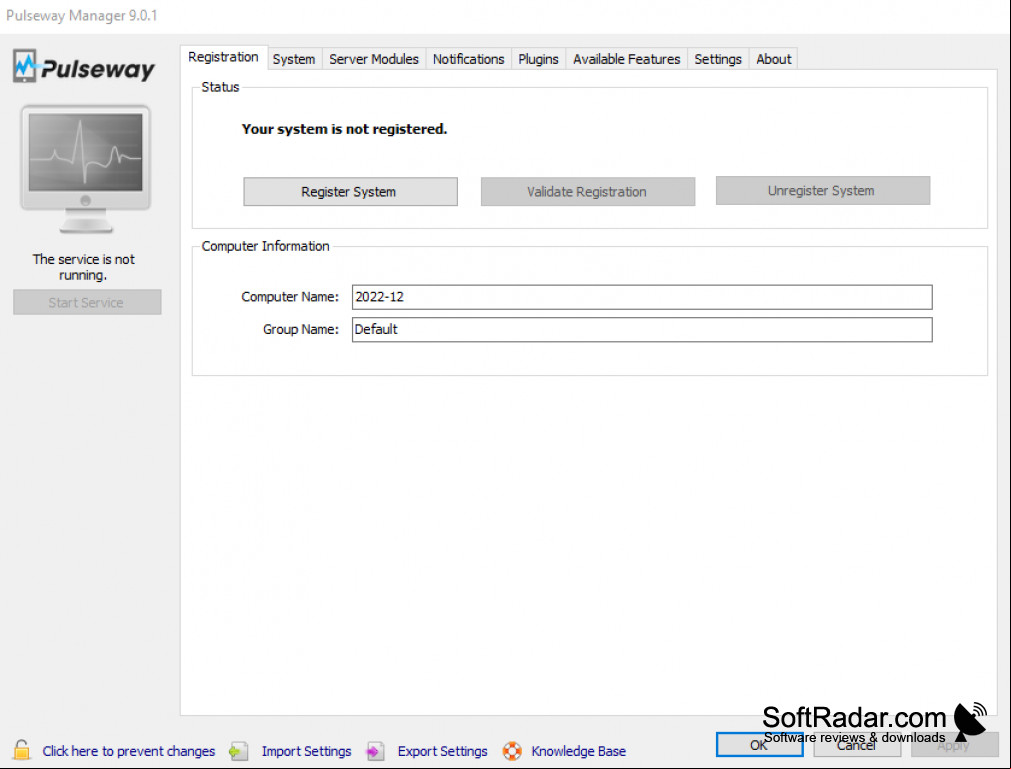This screenshot has width=1011, height=769.
Task: Open the Knowledge Base link
Action: tap(578, 751)
